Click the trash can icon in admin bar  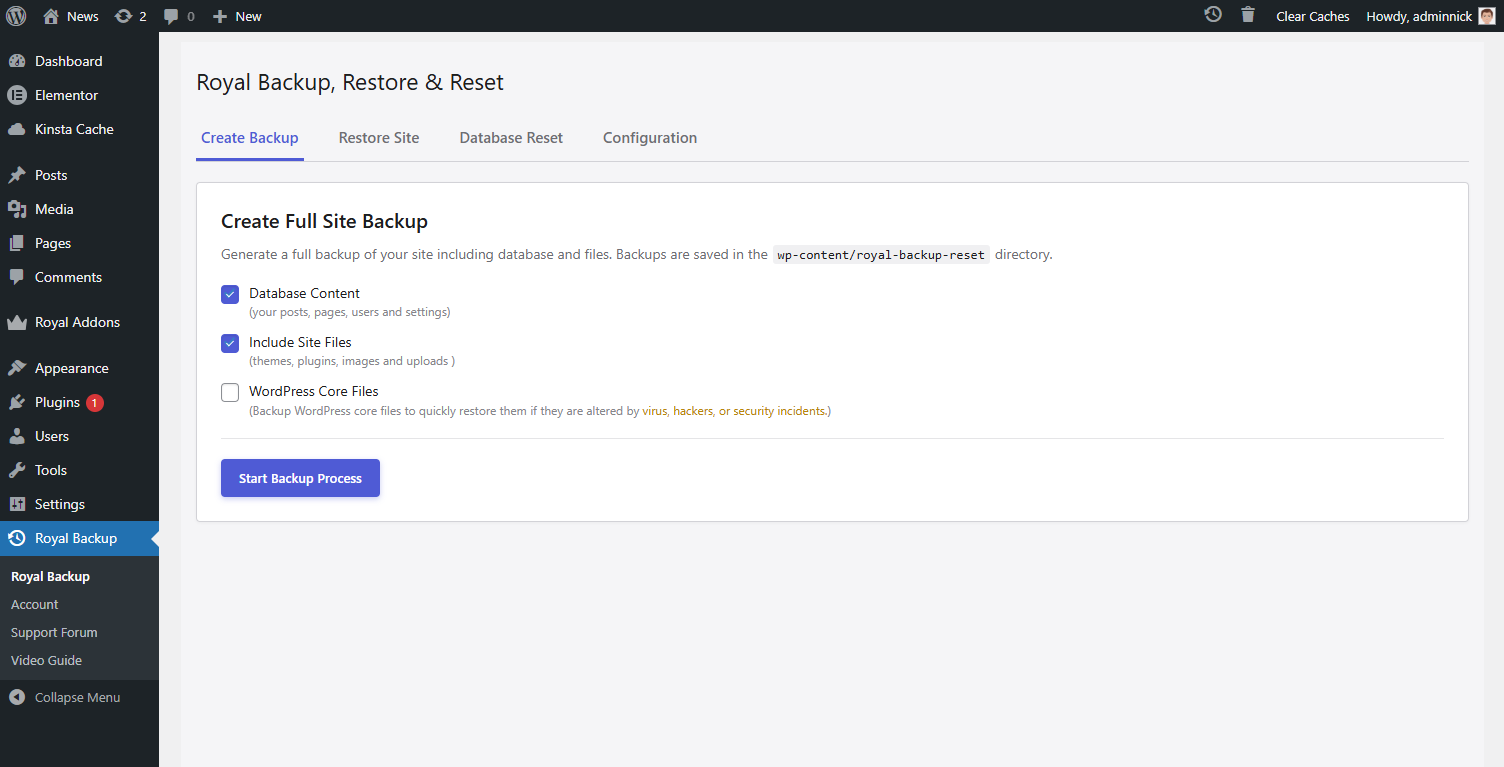[x=1248, y=15]
